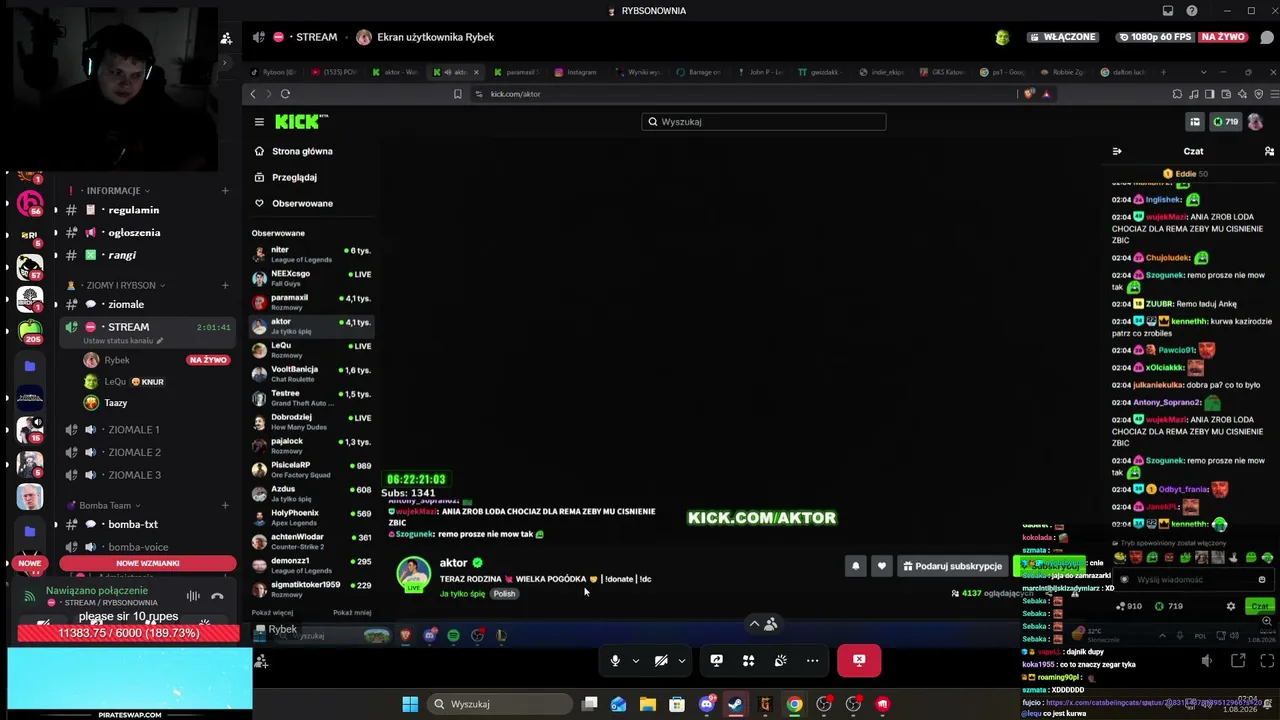The height and width of the screenshot is (720, 1280).
Task: Open followed channel VooltBanicja
Action: click(312, 374)
